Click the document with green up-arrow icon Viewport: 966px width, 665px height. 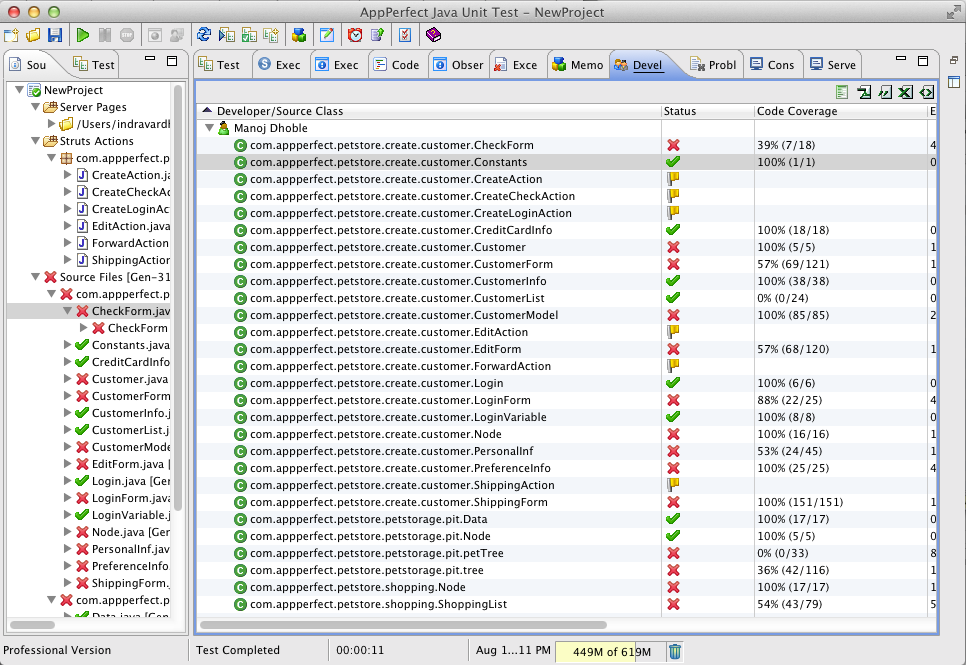[378, 35]
